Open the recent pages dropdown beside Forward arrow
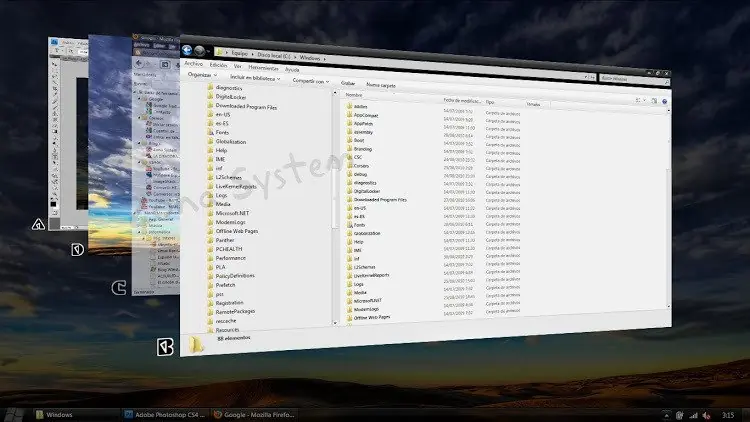This screenshot has width=750, height=422. [x=209, y=51]
